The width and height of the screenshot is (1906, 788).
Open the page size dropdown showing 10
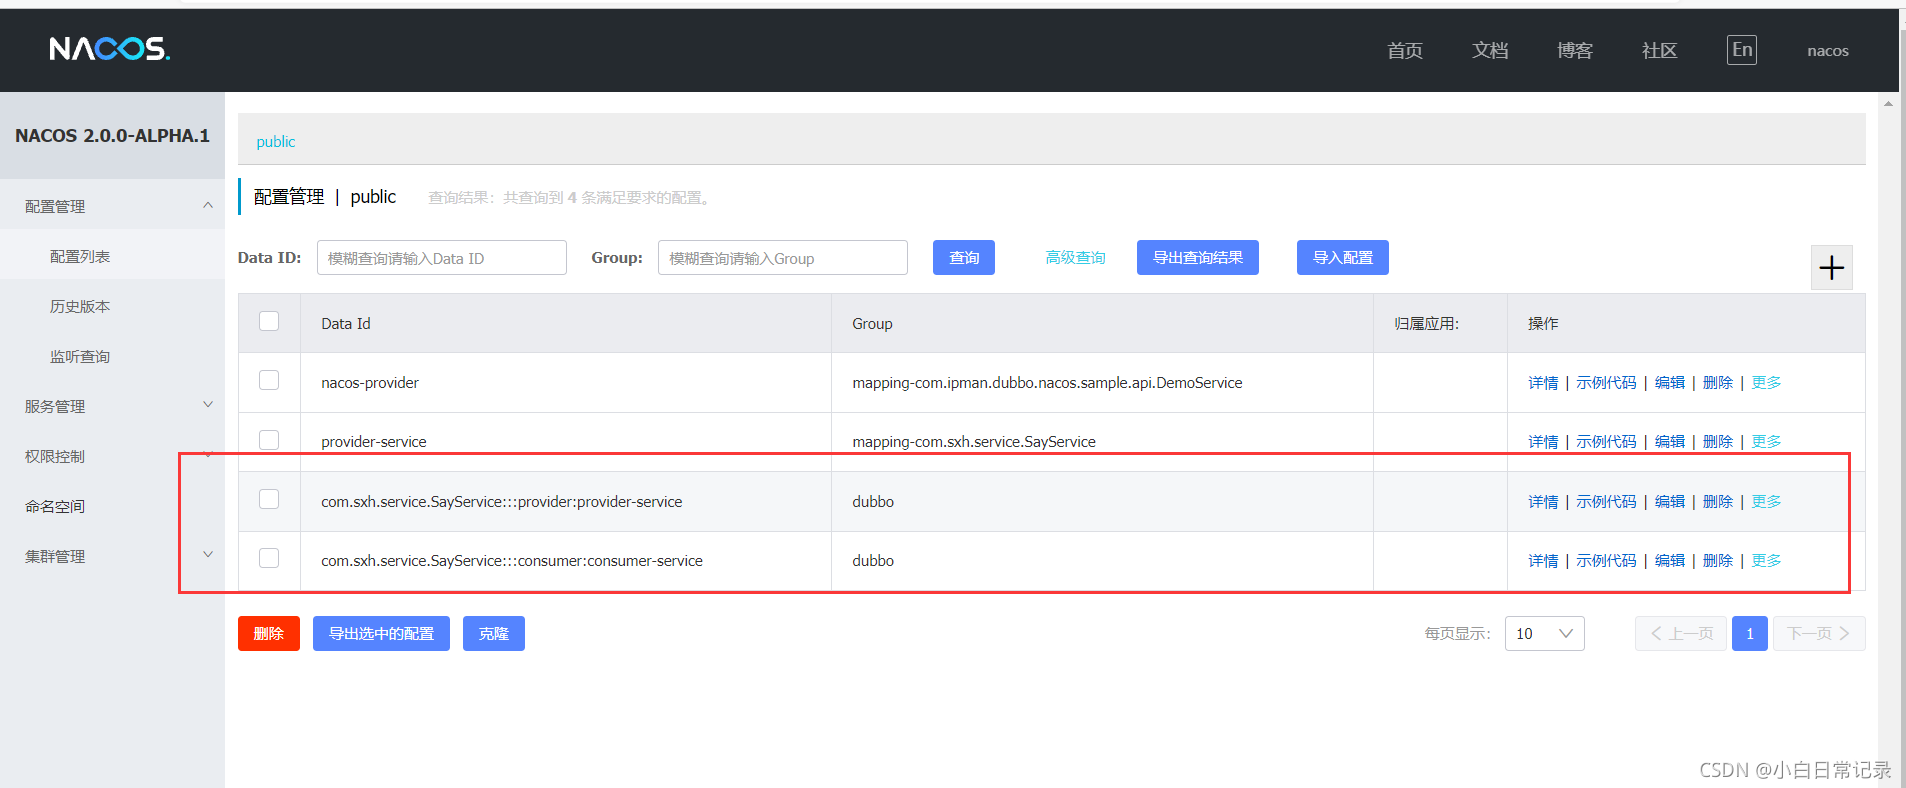[1544, 634]
